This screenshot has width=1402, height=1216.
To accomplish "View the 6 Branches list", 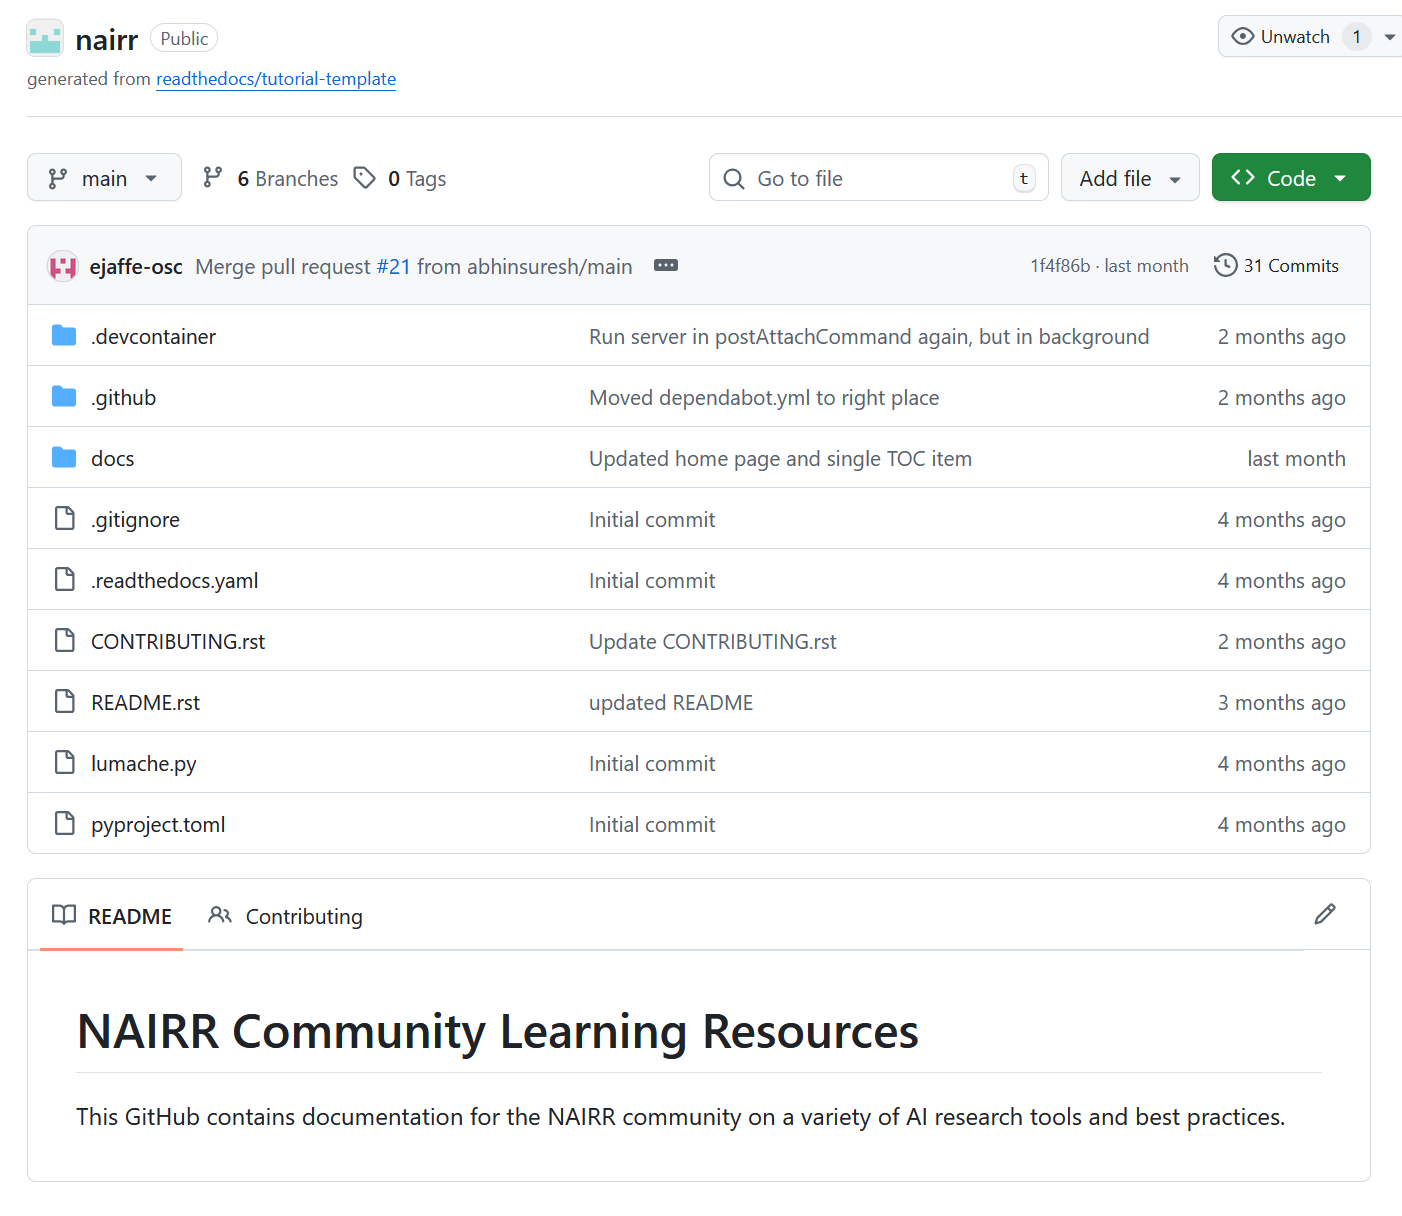I will [x=270, y=178].
